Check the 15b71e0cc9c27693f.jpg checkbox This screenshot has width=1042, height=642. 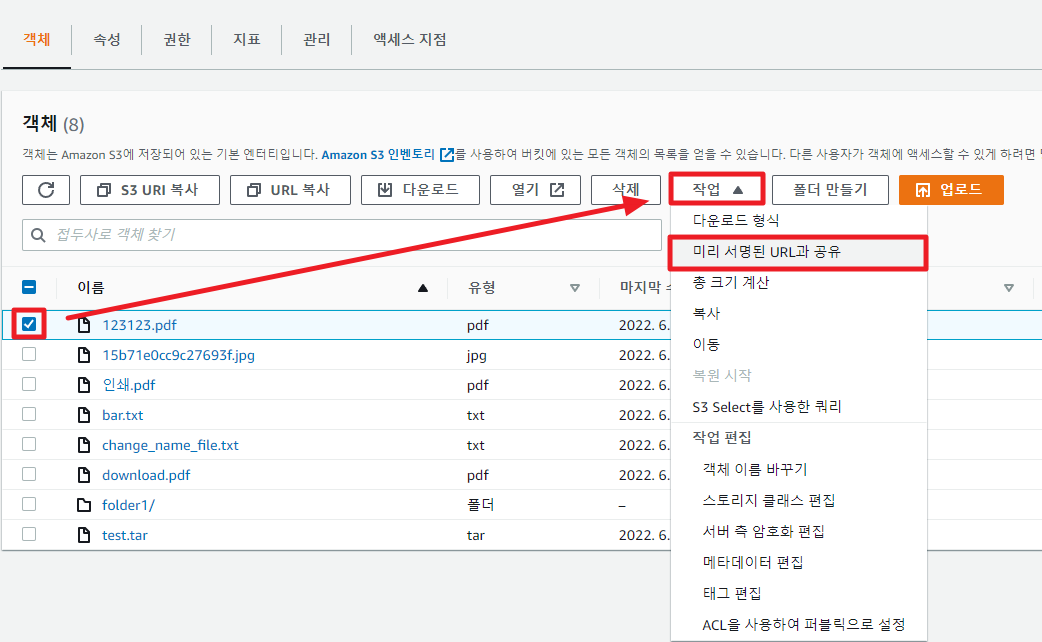pos(29,354)
